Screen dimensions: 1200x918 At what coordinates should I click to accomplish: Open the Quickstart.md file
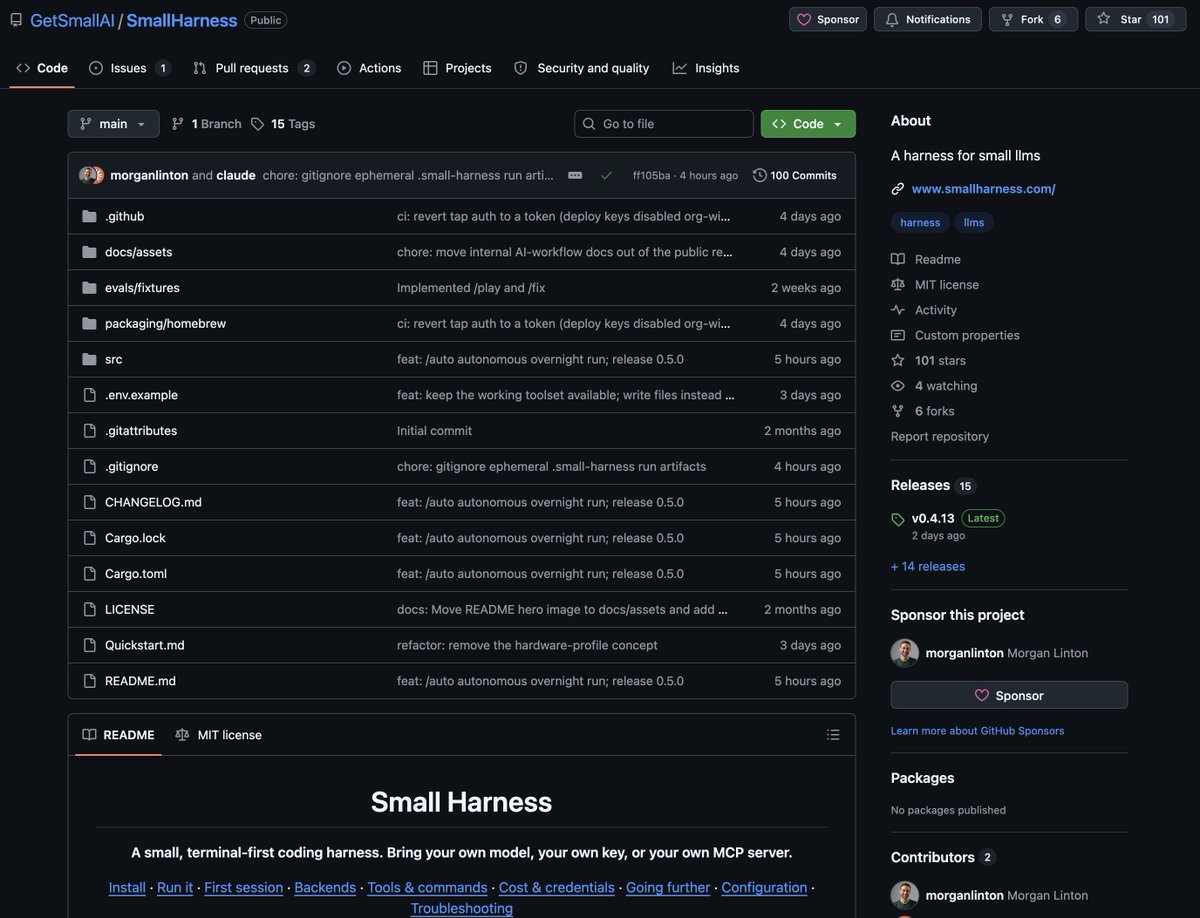point(145,645)
